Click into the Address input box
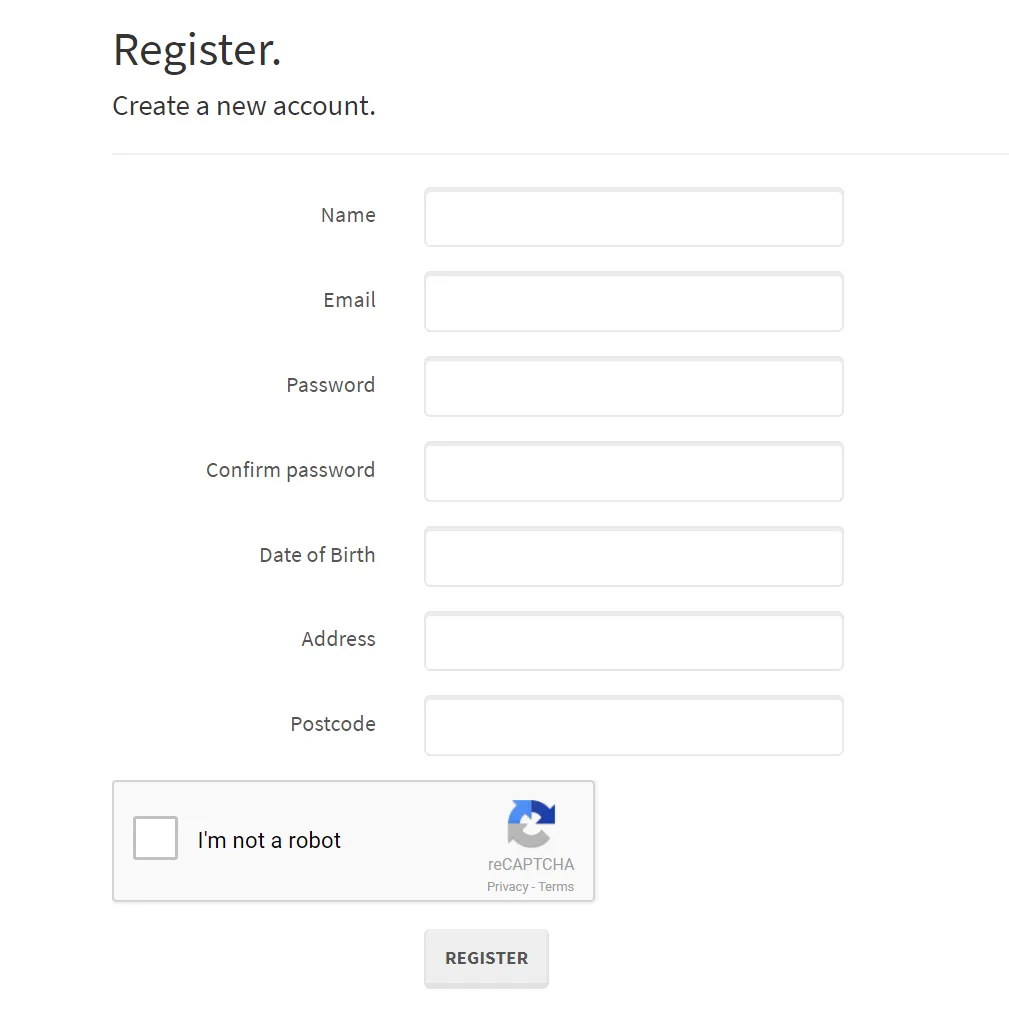Viewport: 1009px width, 1009px height. [633, 641]
